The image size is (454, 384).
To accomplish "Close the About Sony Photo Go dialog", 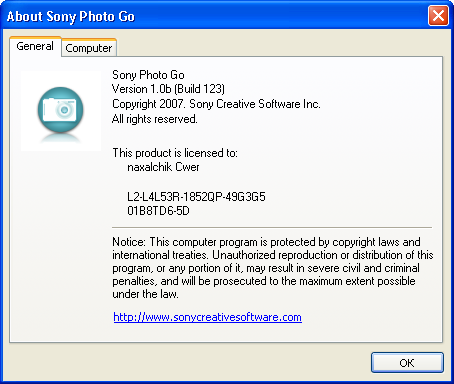I will tap(438, 16).
